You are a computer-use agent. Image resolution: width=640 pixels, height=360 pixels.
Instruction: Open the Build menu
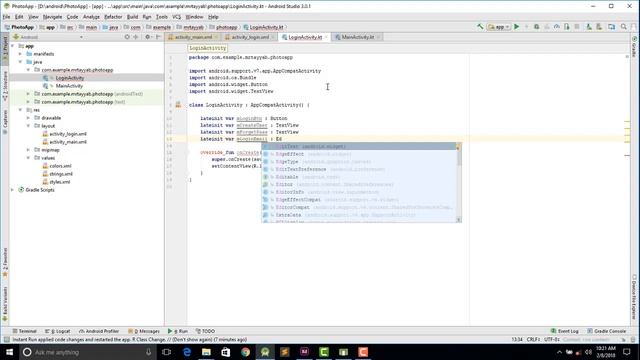(132, 17)
